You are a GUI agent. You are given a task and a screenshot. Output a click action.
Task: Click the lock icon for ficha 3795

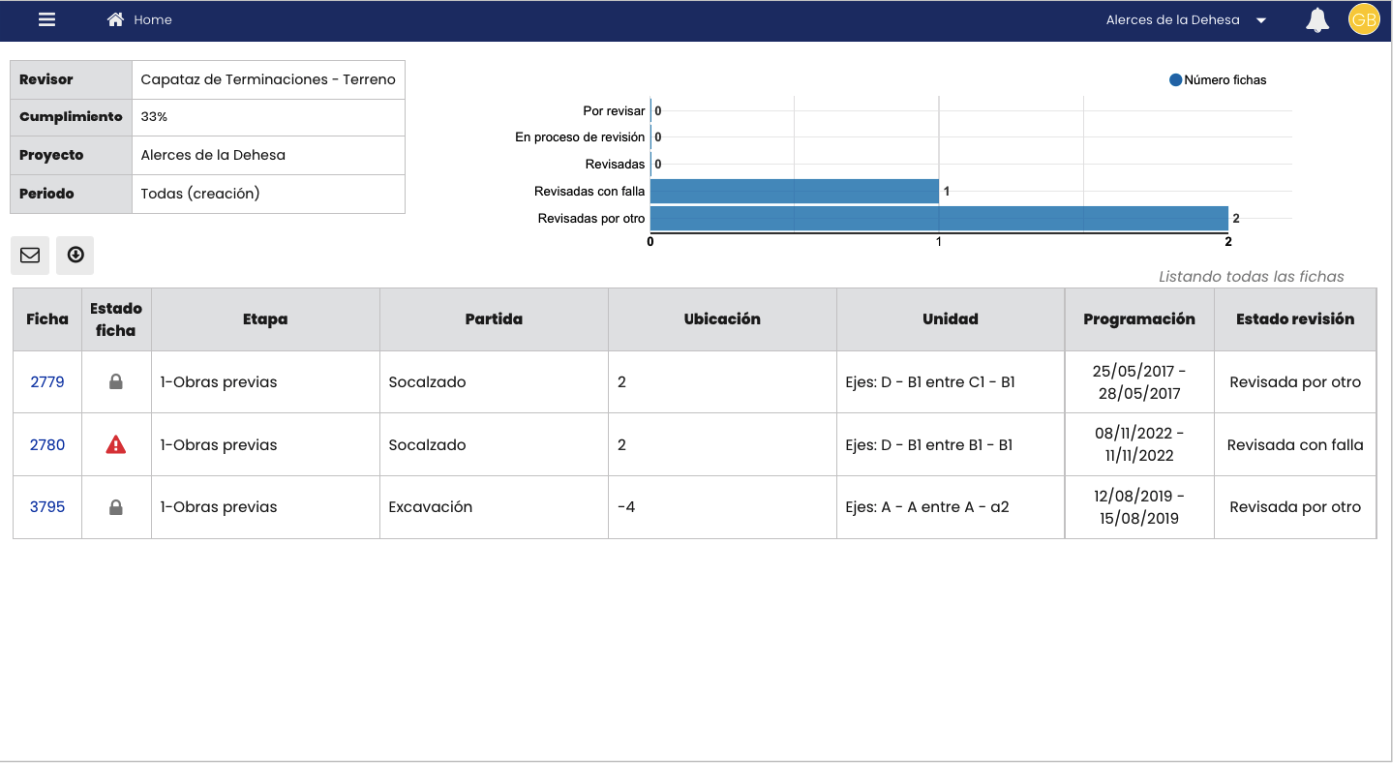point(116,507)
